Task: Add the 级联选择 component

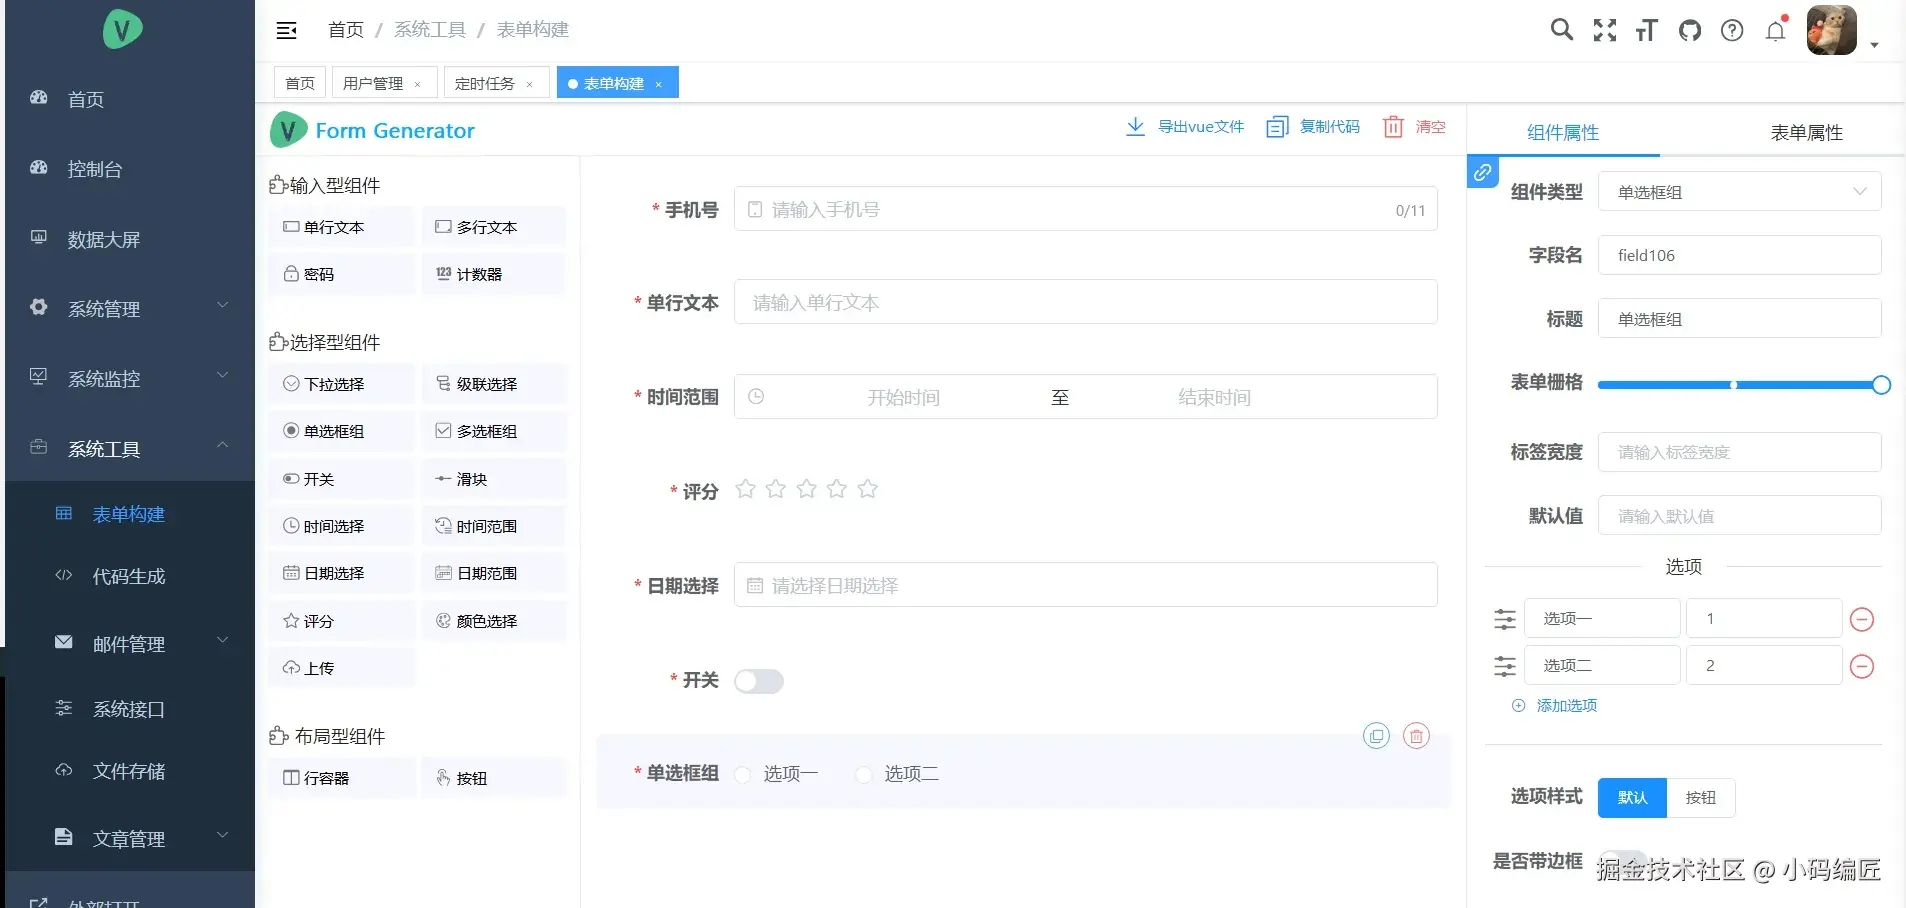Action: pyautogui.click(x=494, y=384)
